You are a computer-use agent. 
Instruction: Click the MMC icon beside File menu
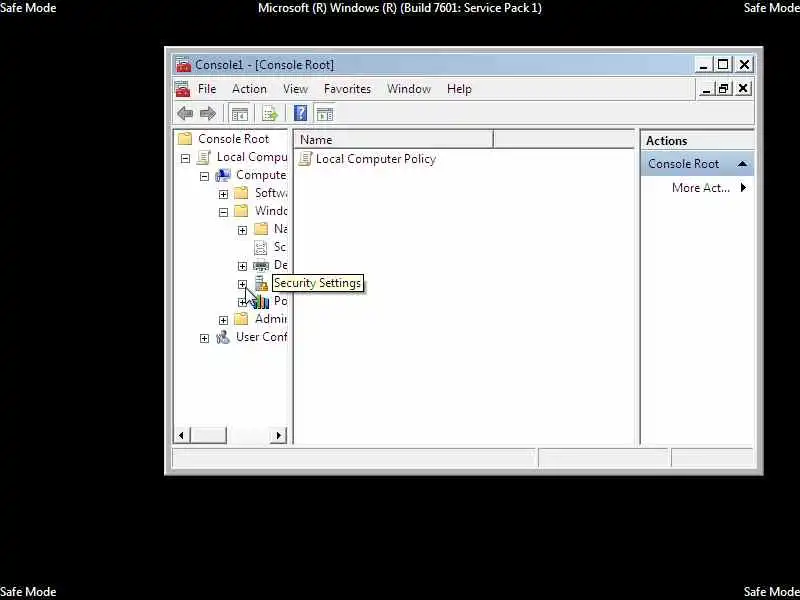(183, 89)
